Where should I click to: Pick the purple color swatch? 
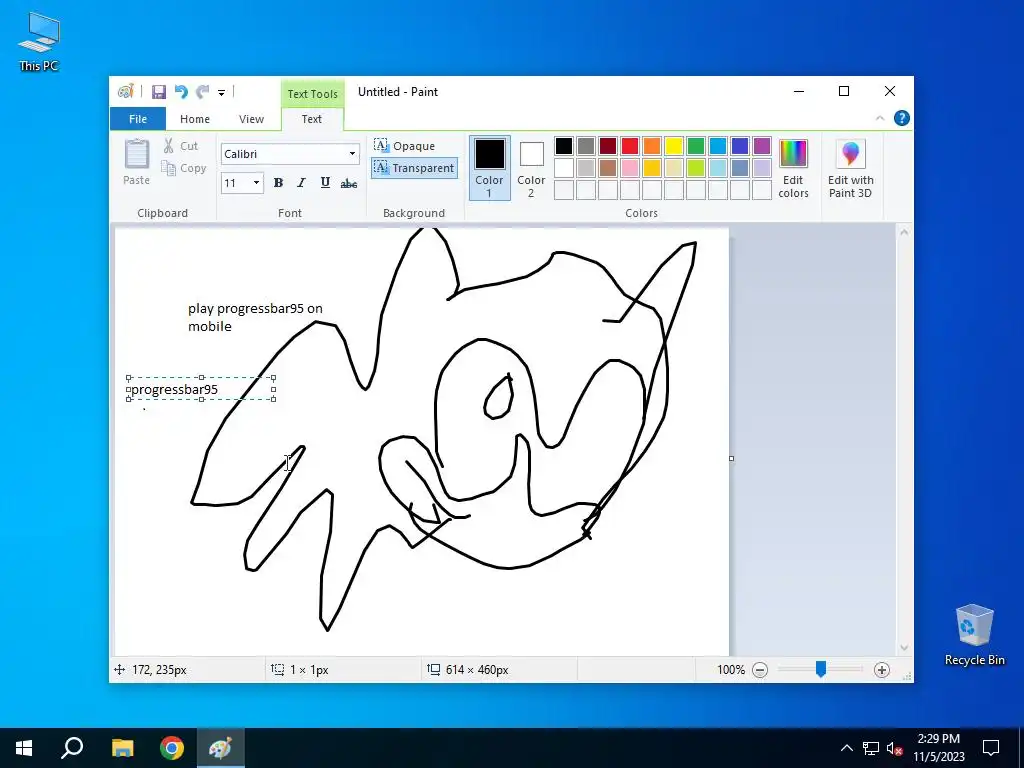click(x=761, y=146)
